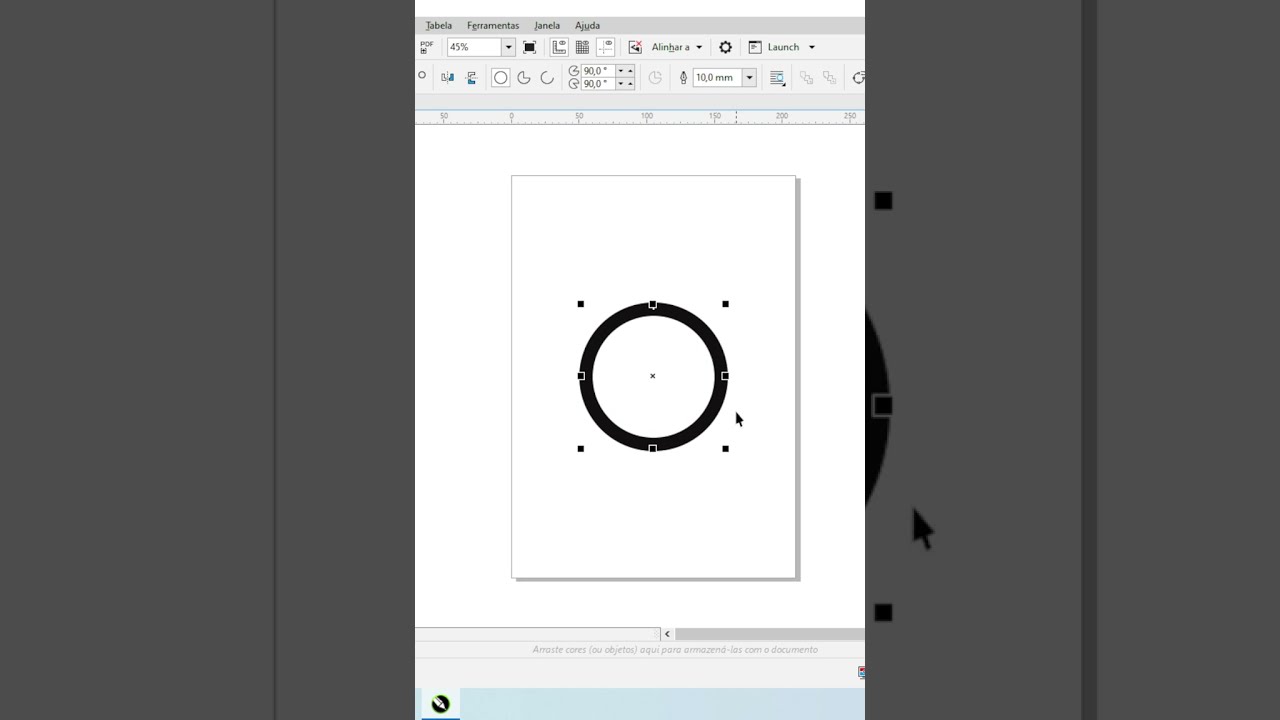The width and height of the screenshot is (1280, 720).
Task: Click the CorelDRAW taskbar icon
Action: [440, 704]
